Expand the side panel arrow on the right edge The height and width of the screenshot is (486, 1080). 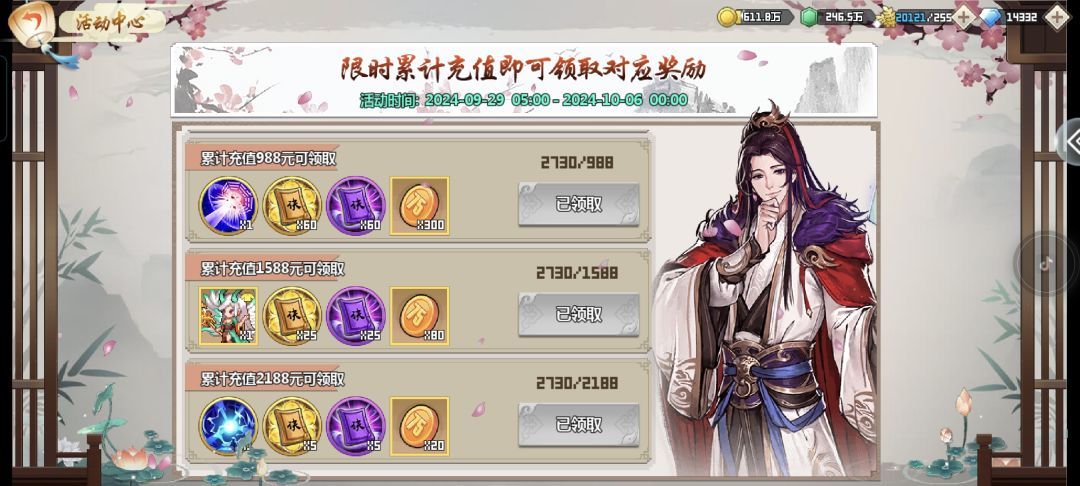click(1071, 142)
